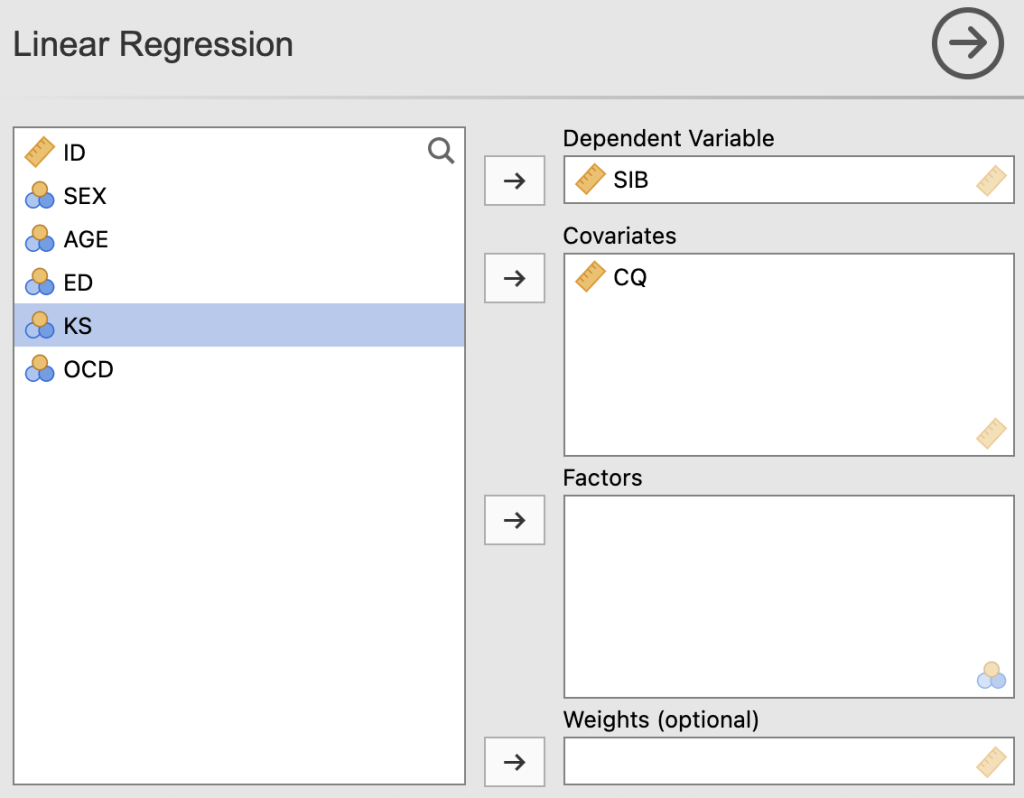This screenshot has height=798, width=1024.
Task: Click the arrow to add a Factor
Action: click(x=514, y=520)
